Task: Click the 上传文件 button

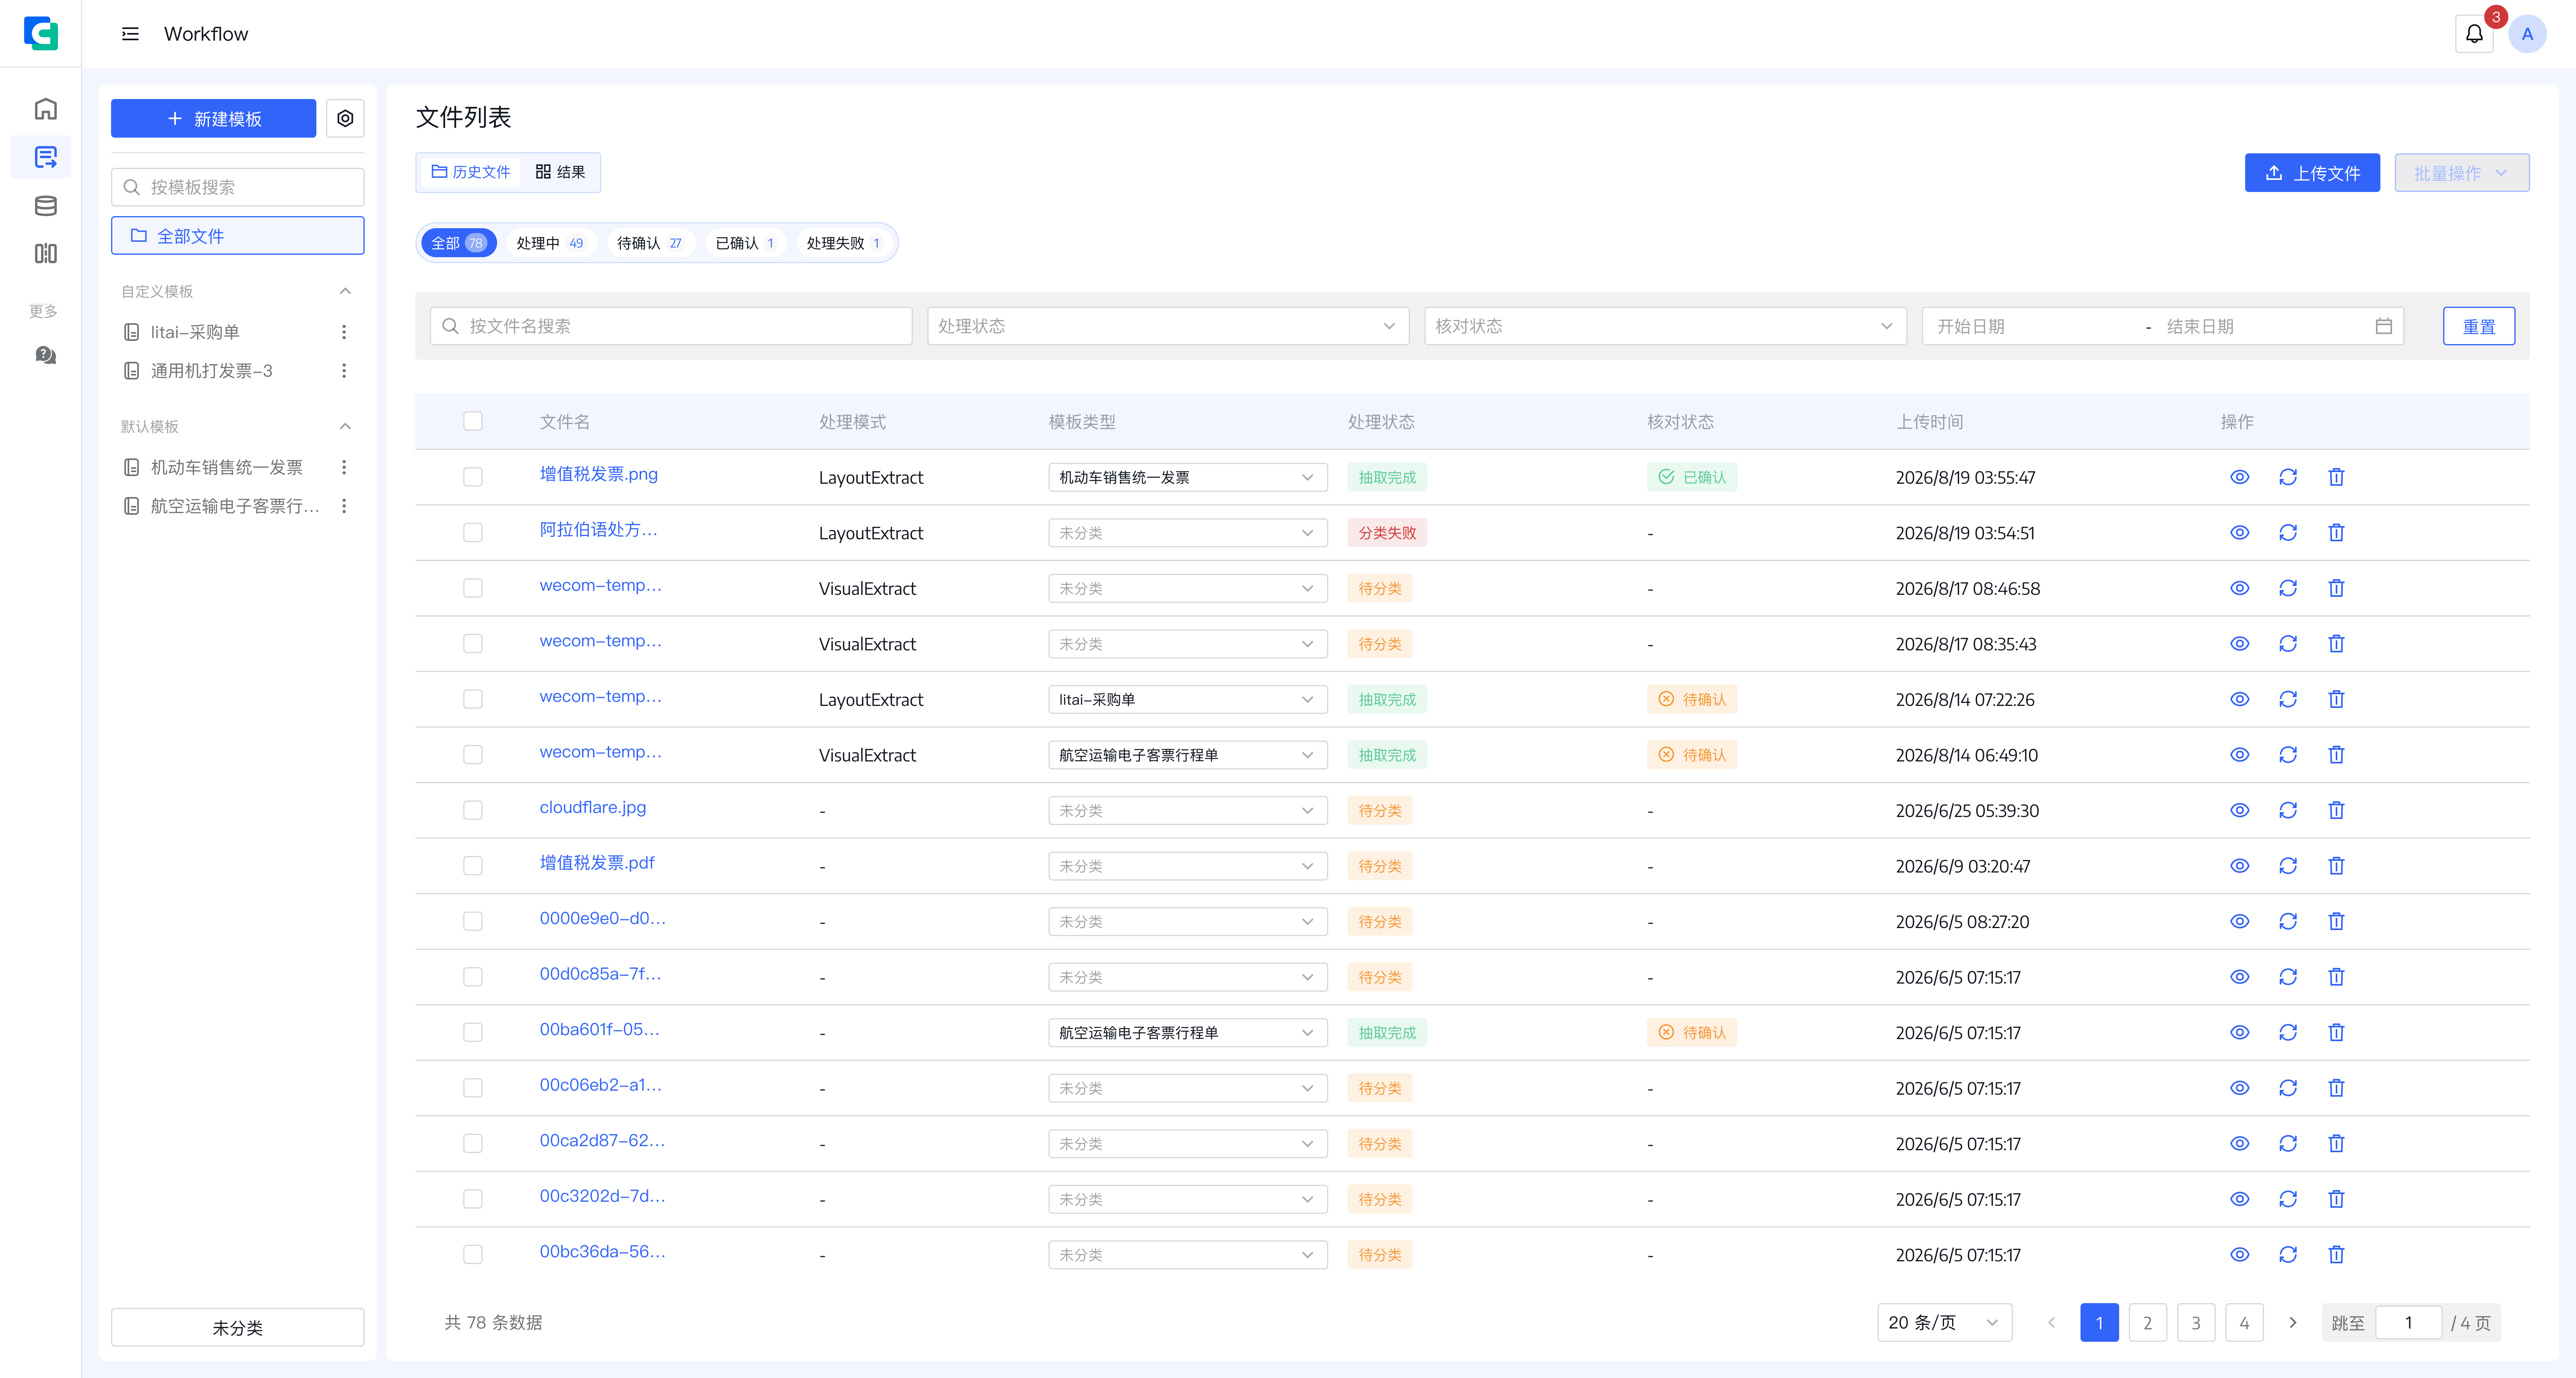Action: tap(2312, 173)
